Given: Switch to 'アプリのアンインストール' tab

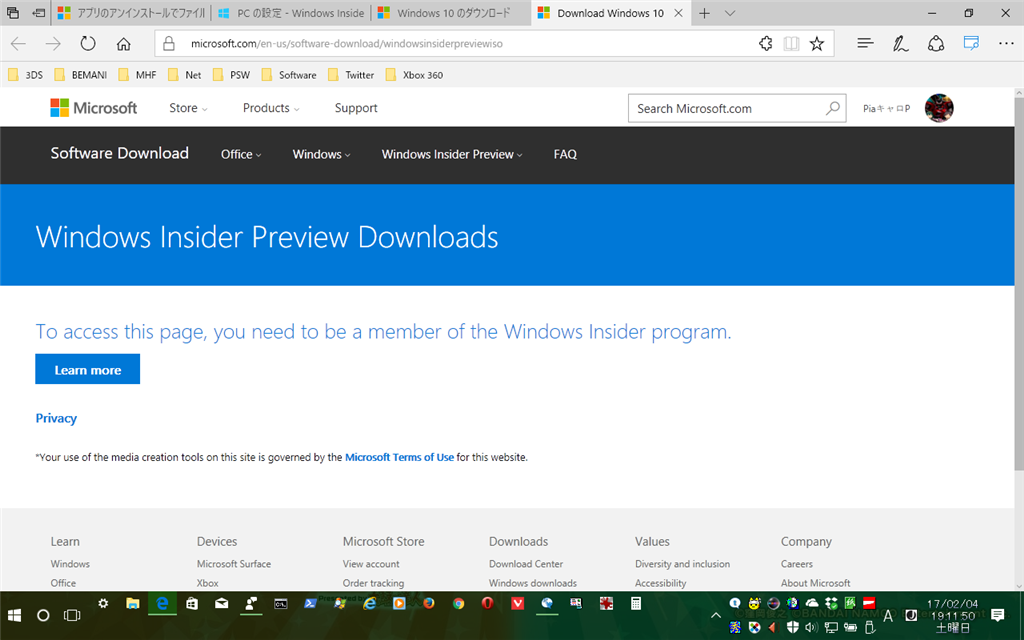Looking at the screenshot, I should [131, 13].
